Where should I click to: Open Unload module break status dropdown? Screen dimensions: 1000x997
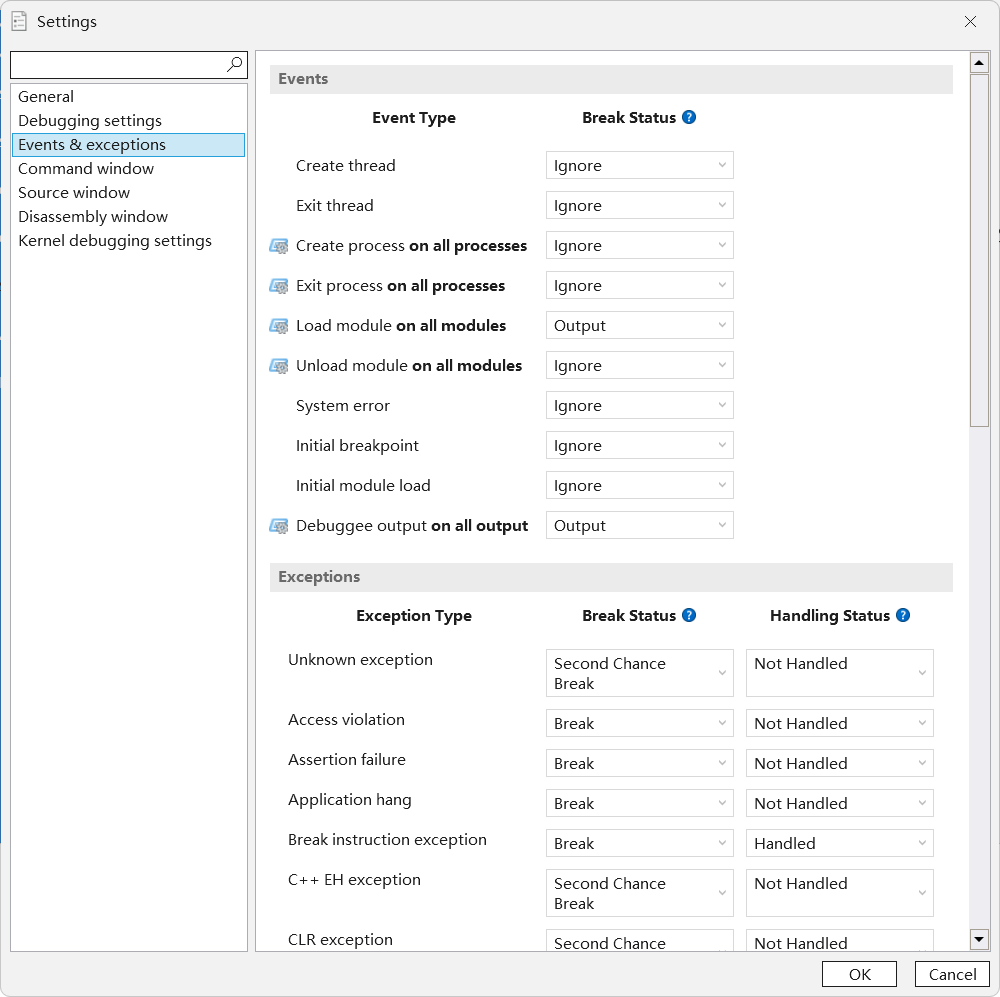(640, 366)
